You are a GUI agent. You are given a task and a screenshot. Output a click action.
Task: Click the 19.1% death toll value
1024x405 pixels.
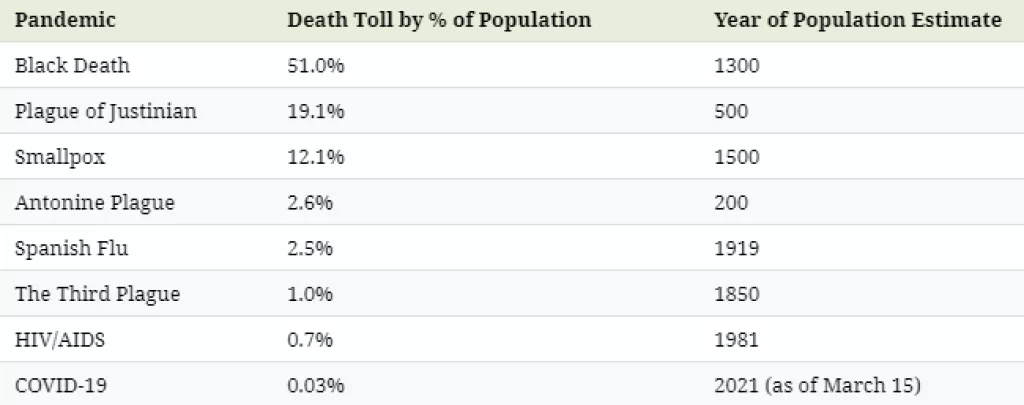[x=315, y=112]
